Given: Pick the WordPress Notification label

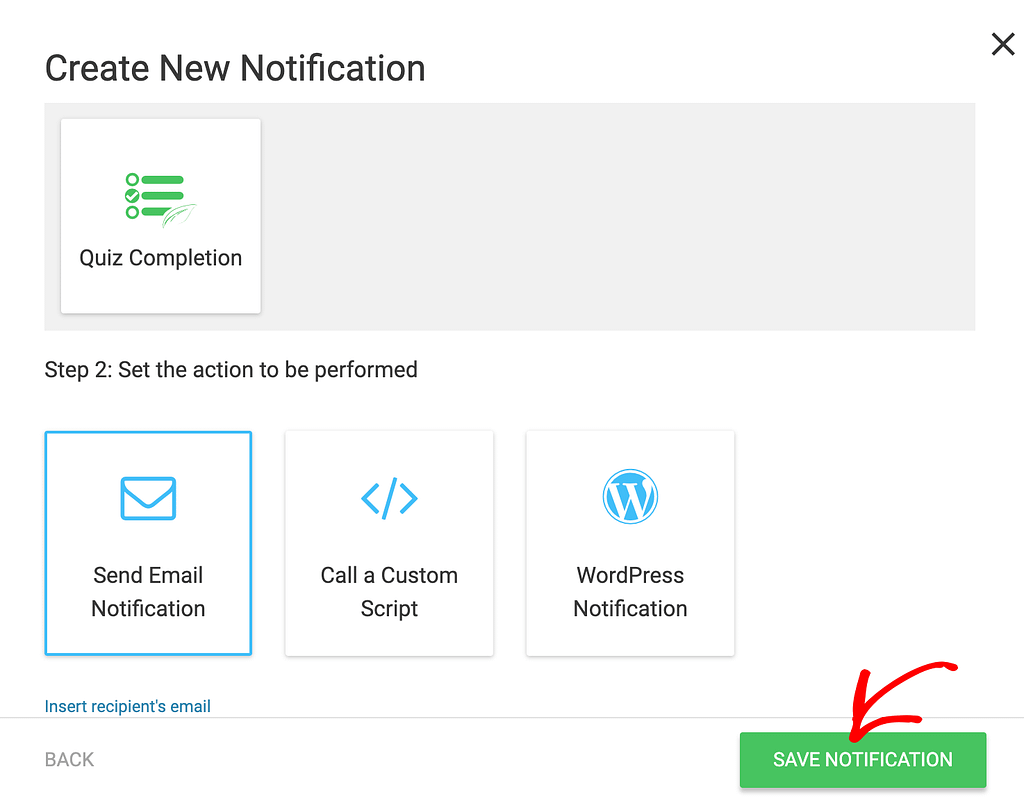Looking at the screenshot, I should click(x=630, y=592).
